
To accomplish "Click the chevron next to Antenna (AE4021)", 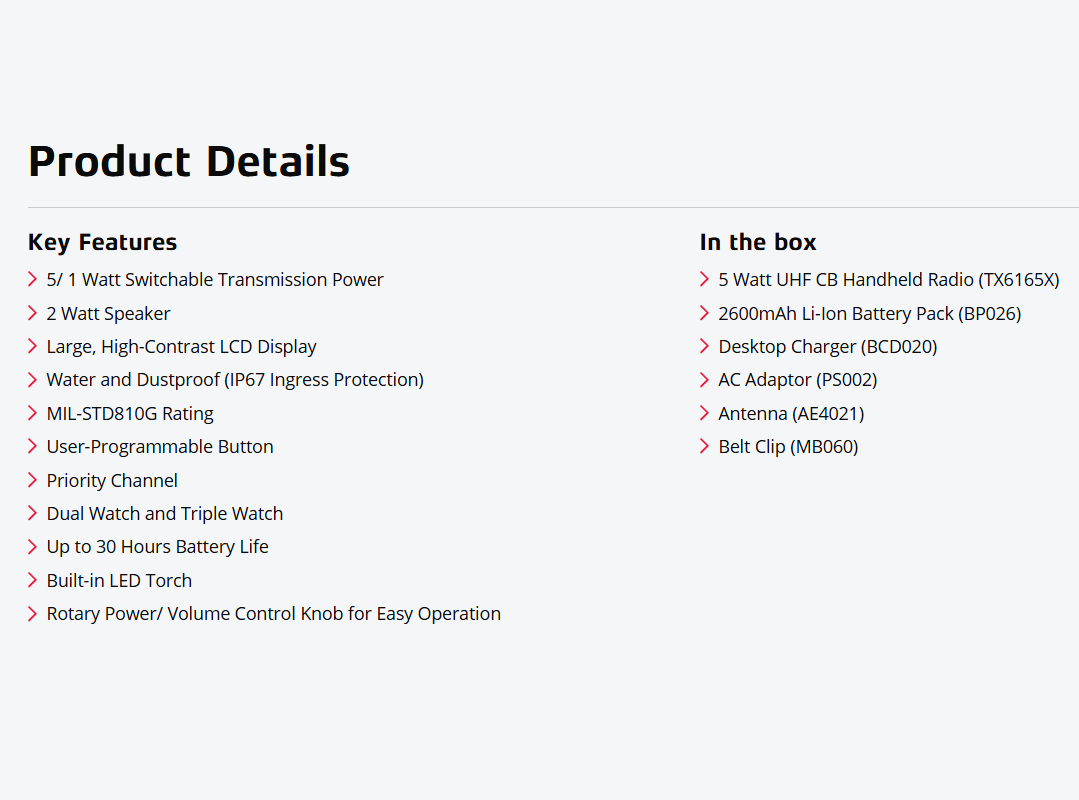I will (x=705, y=413).
